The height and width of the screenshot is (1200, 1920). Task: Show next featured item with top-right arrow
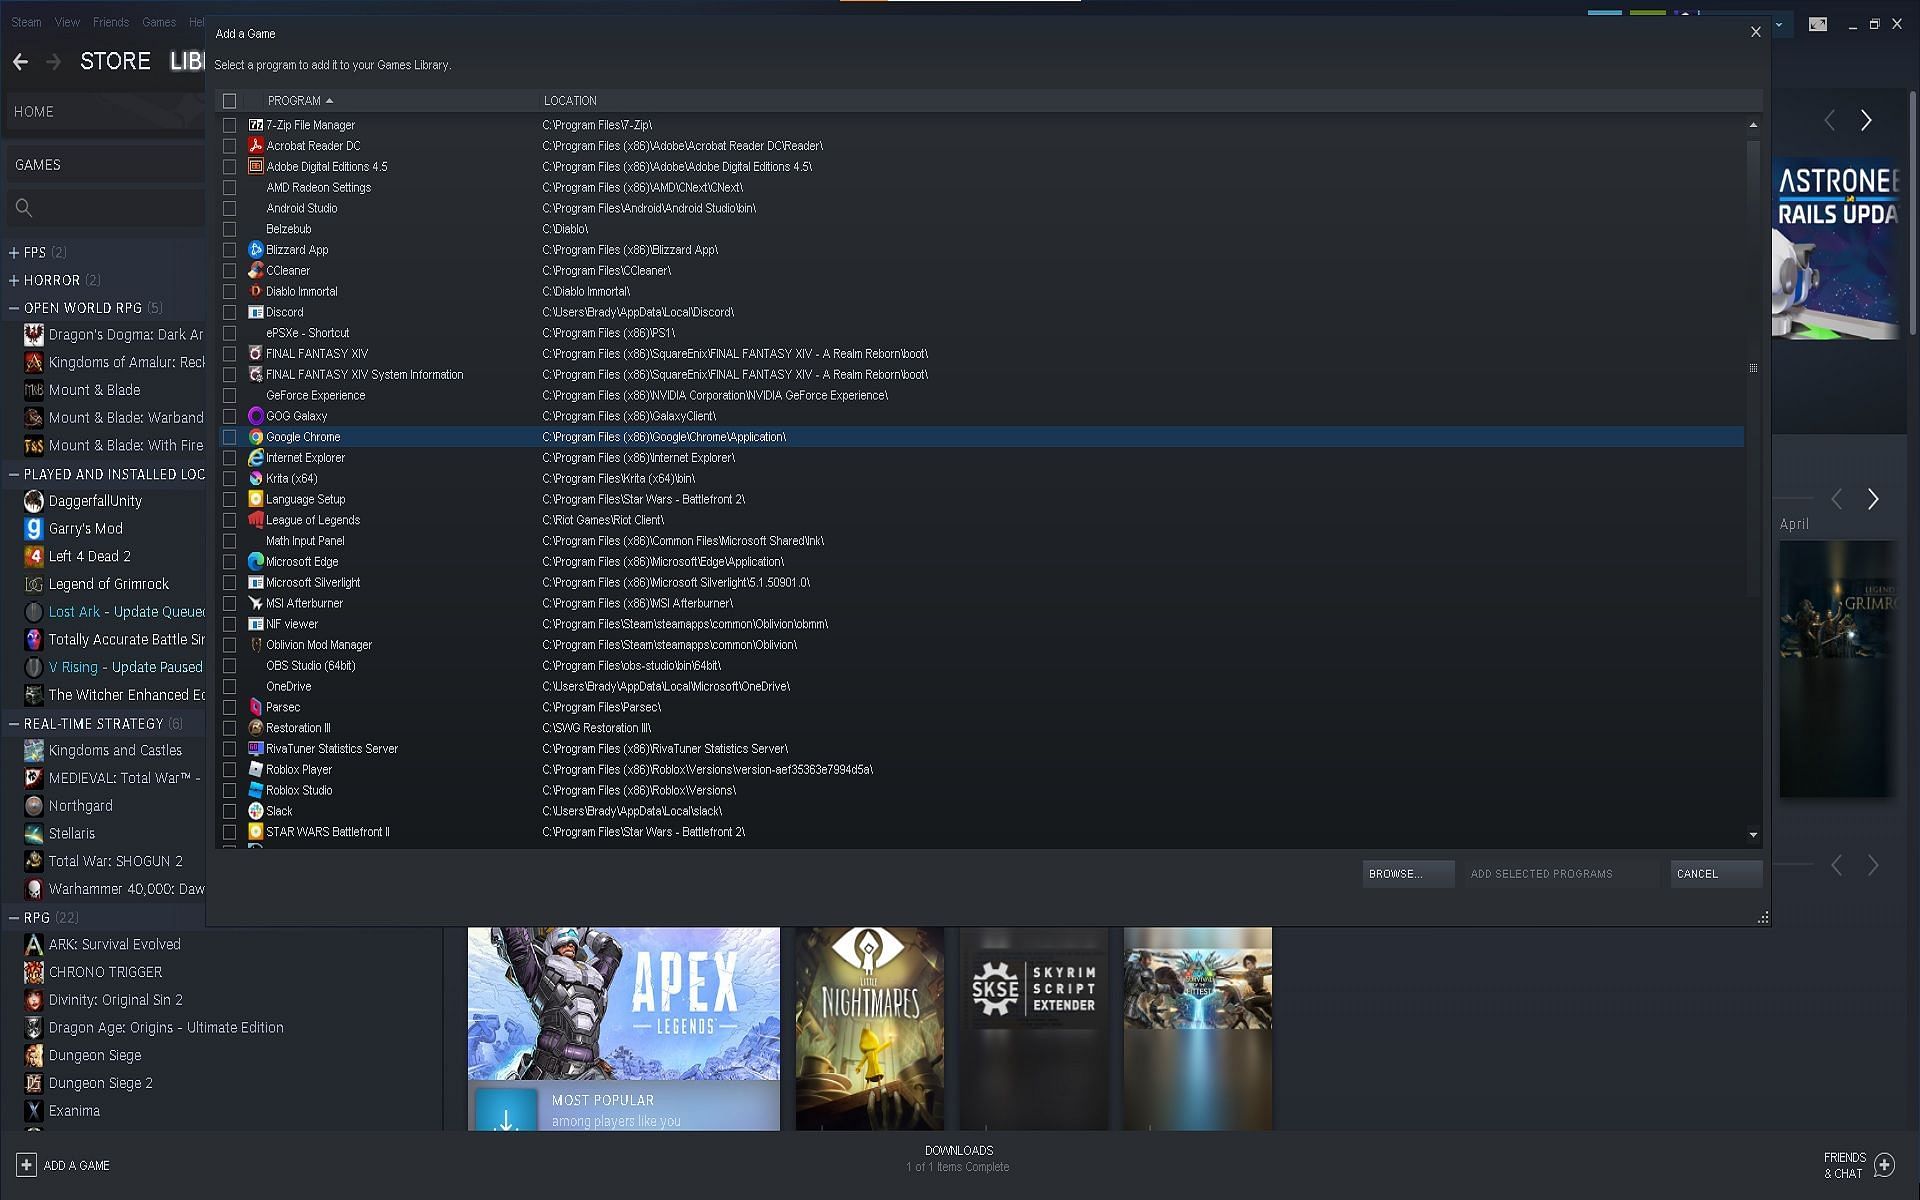pos(1866,120)
